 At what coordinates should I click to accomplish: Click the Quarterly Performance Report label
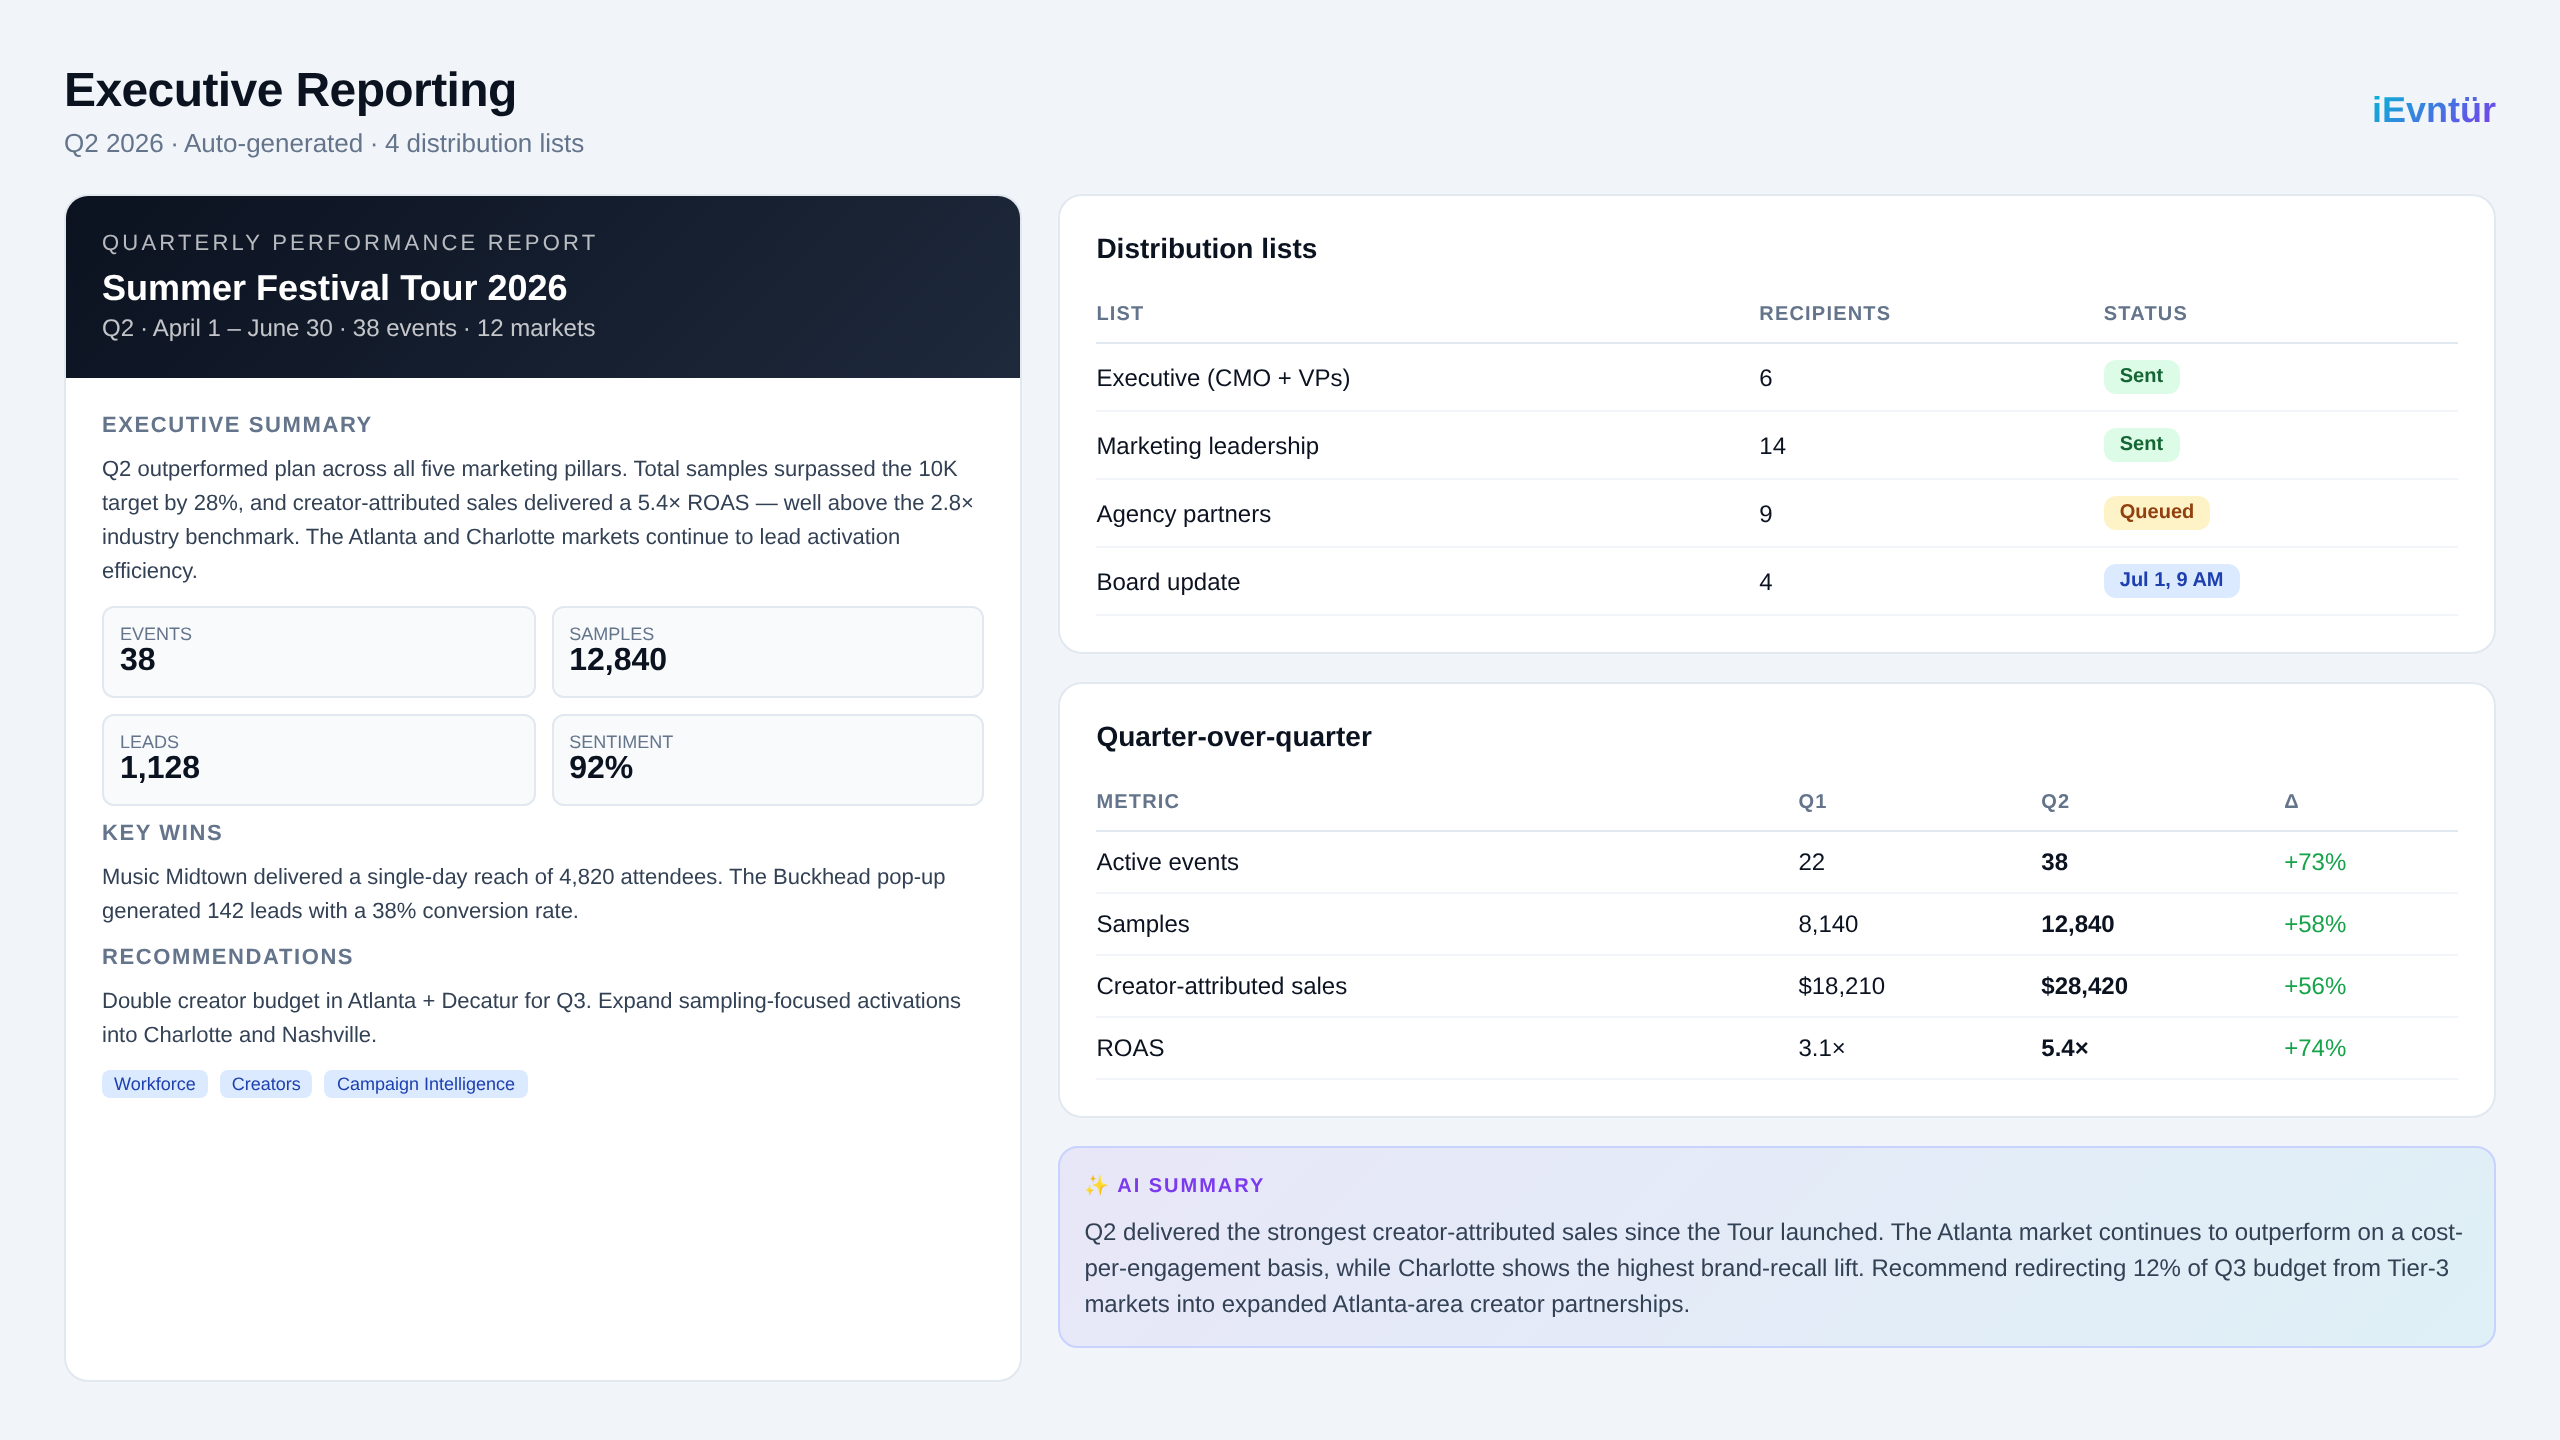(x=349, y=243)
